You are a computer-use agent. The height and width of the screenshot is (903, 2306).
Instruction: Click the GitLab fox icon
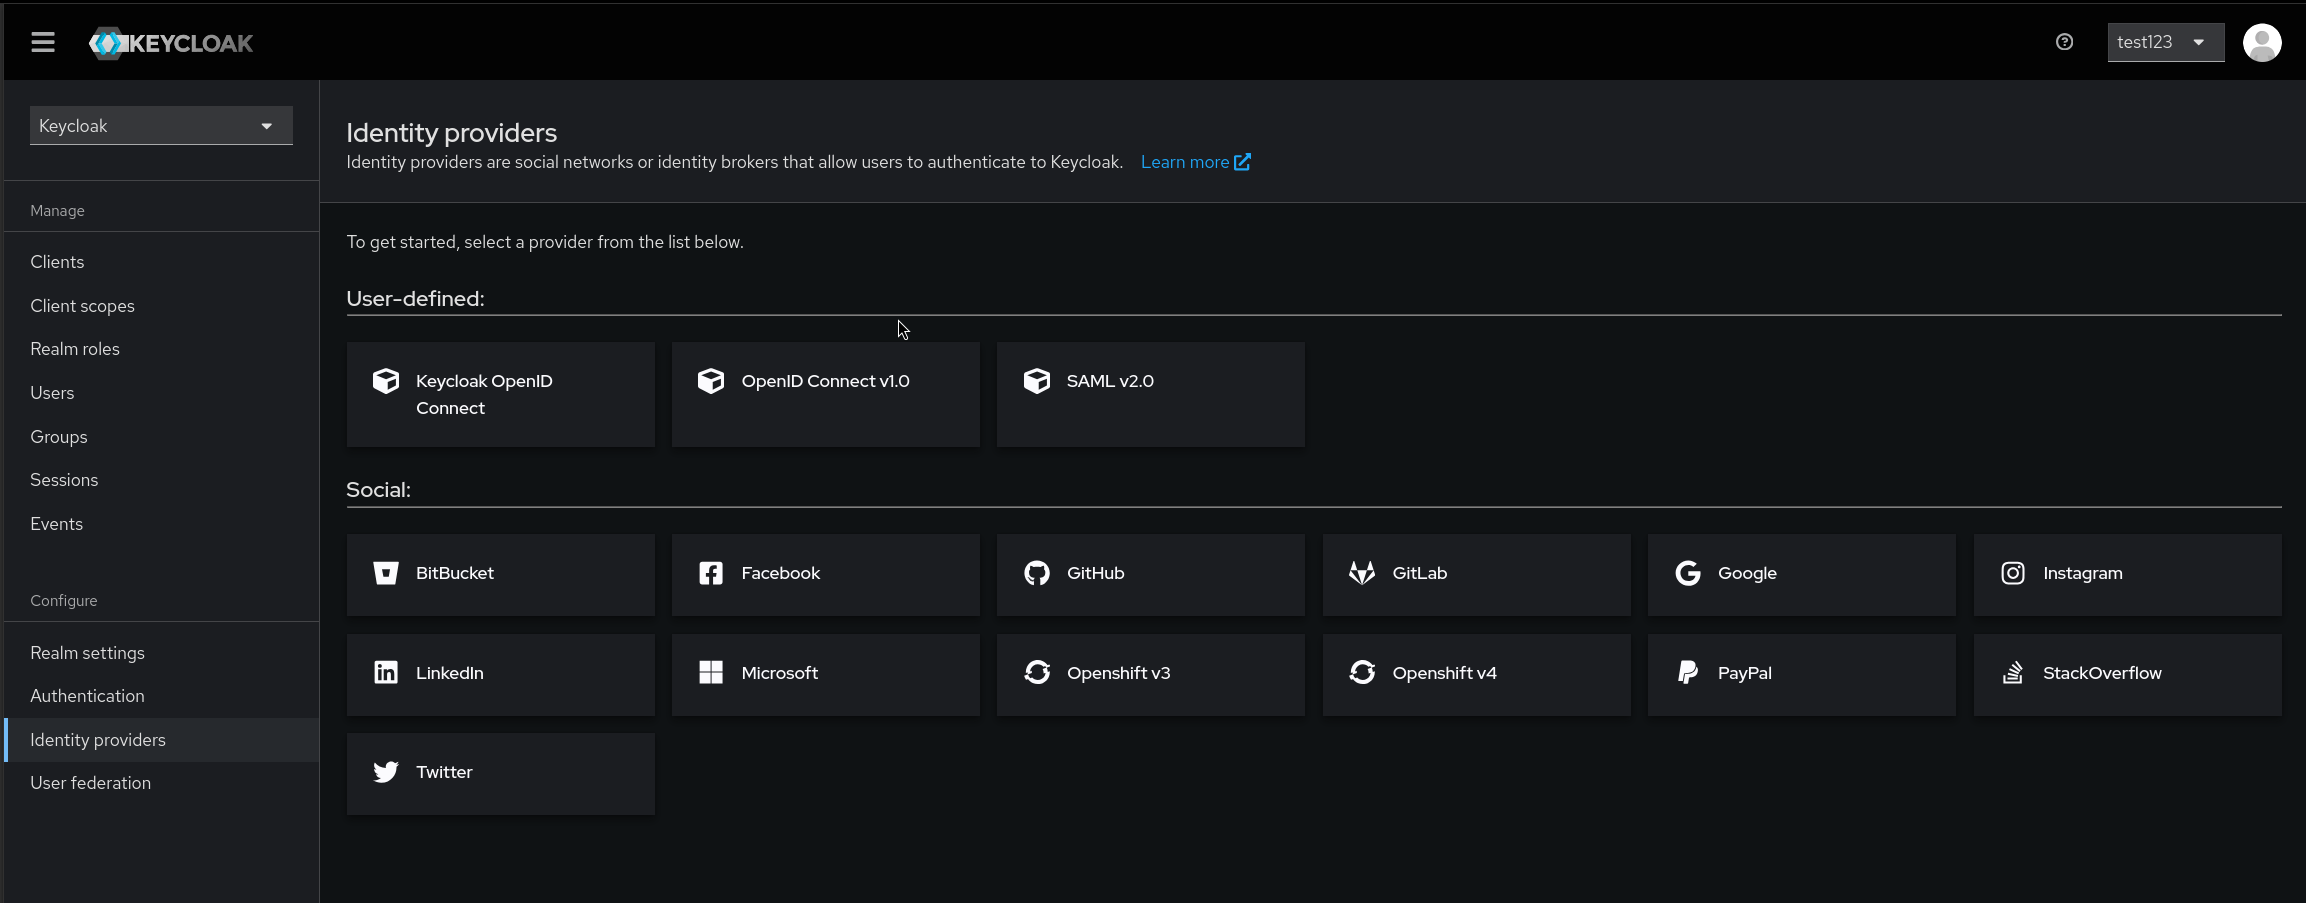click(x=1362, y=573)
